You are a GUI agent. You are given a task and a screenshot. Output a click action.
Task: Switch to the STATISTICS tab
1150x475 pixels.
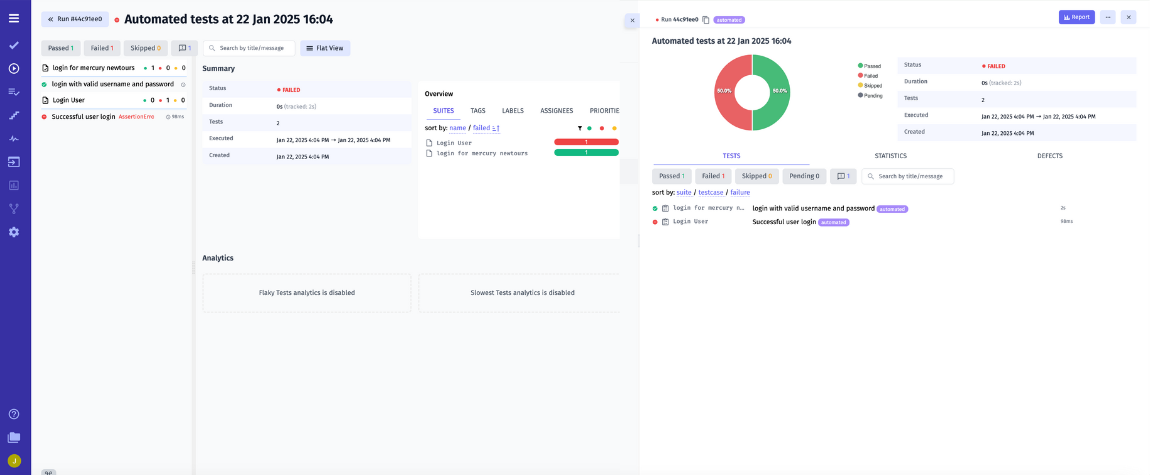(x=890, y=156)
